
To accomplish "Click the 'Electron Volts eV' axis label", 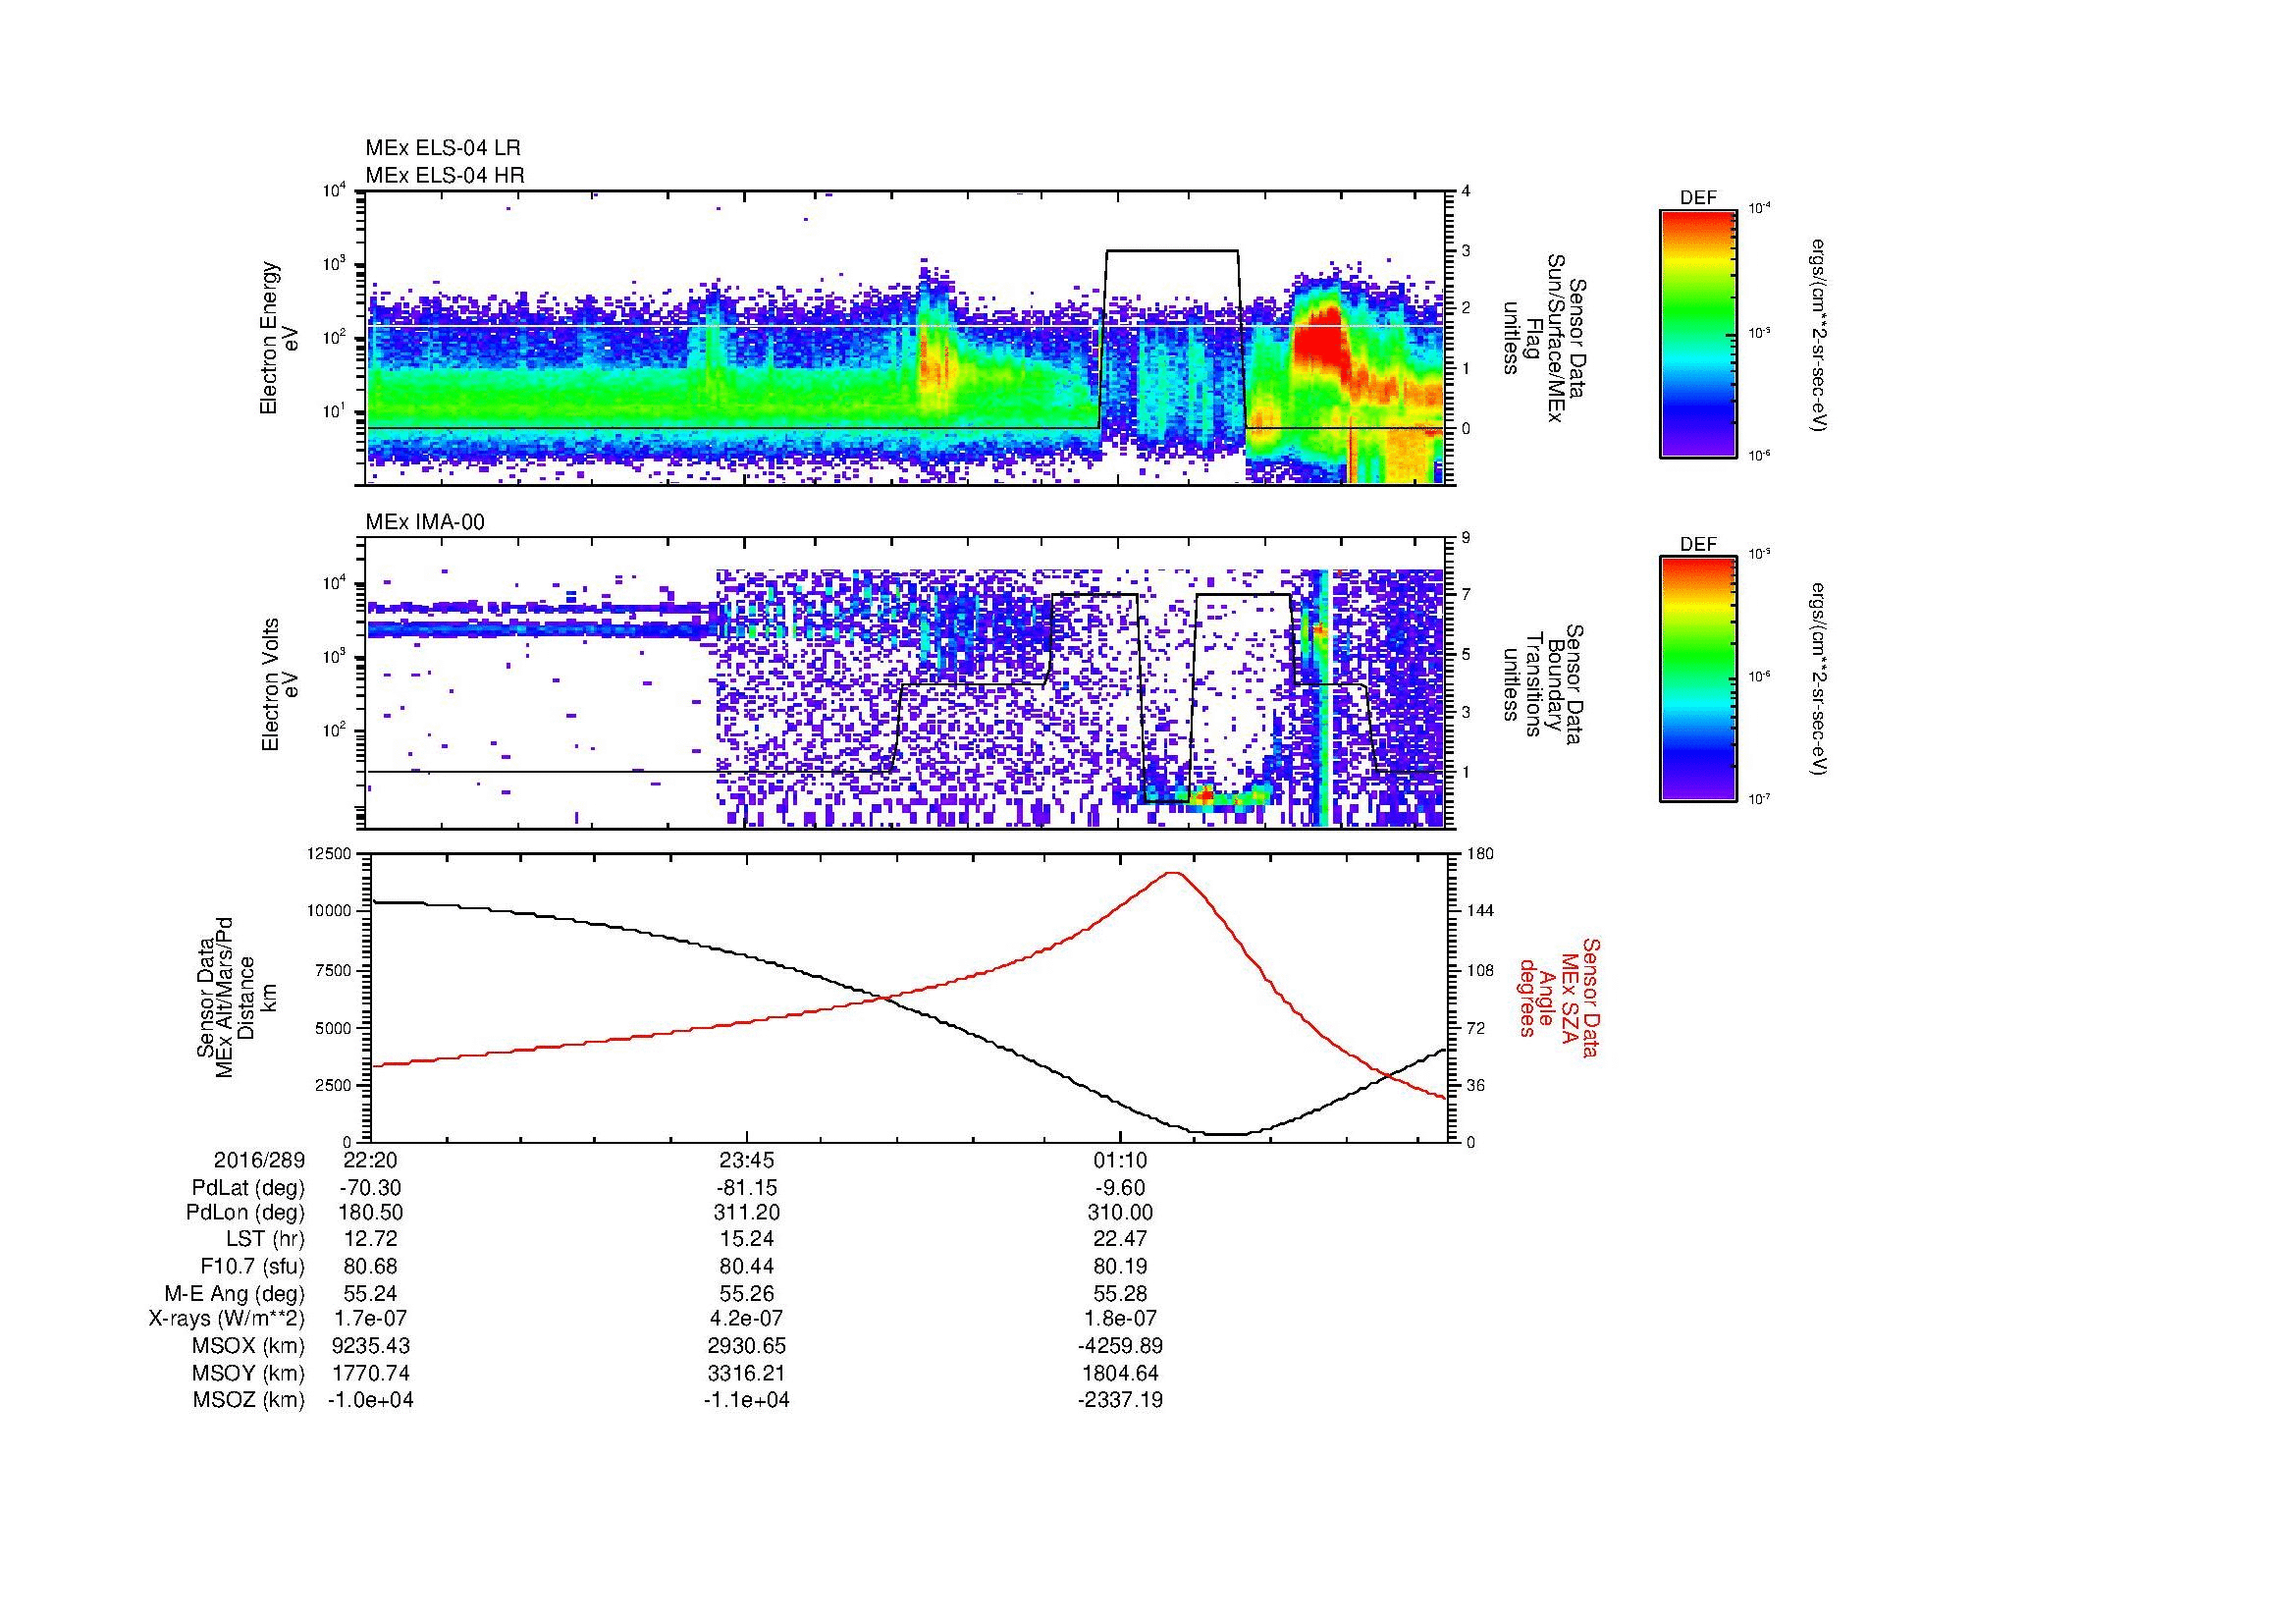I will (280, 685).
